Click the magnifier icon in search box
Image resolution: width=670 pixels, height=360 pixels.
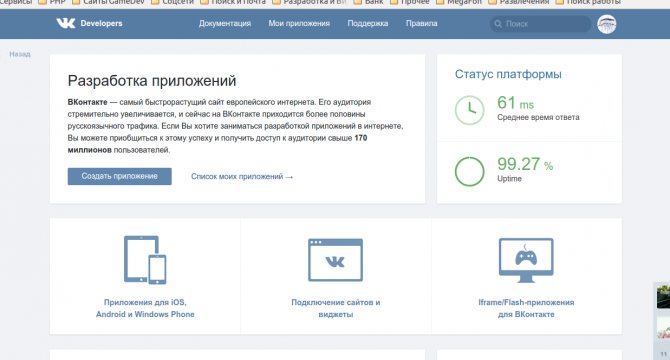point(498,24)
